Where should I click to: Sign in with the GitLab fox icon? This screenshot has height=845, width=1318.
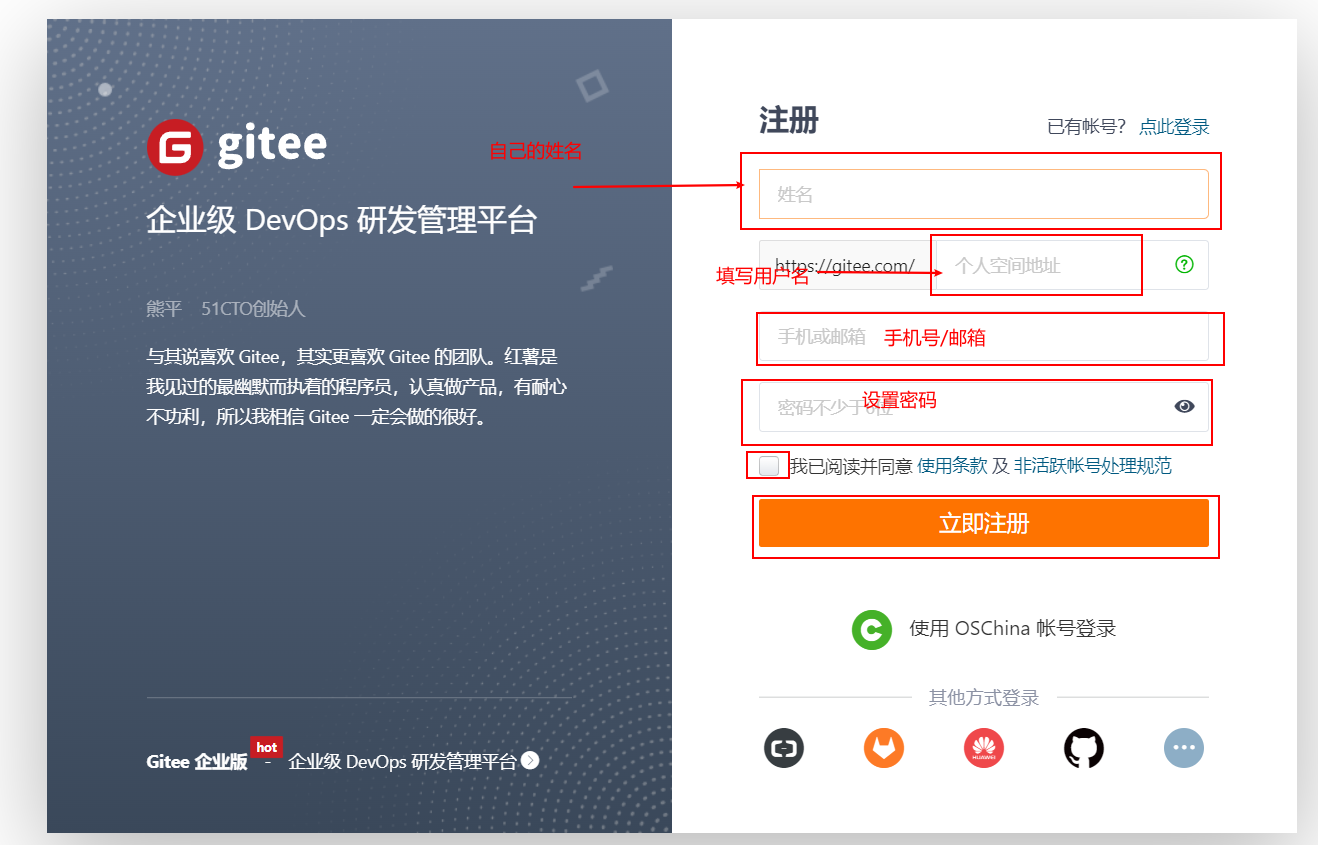click(x=884, y=747)
